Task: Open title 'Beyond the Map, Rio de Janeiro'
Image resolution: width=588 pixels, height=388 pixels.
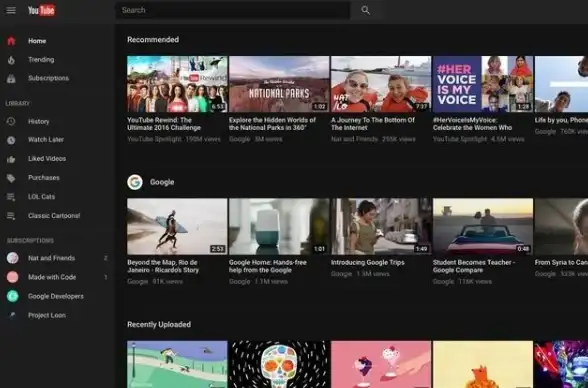Action: pos(163,266)
